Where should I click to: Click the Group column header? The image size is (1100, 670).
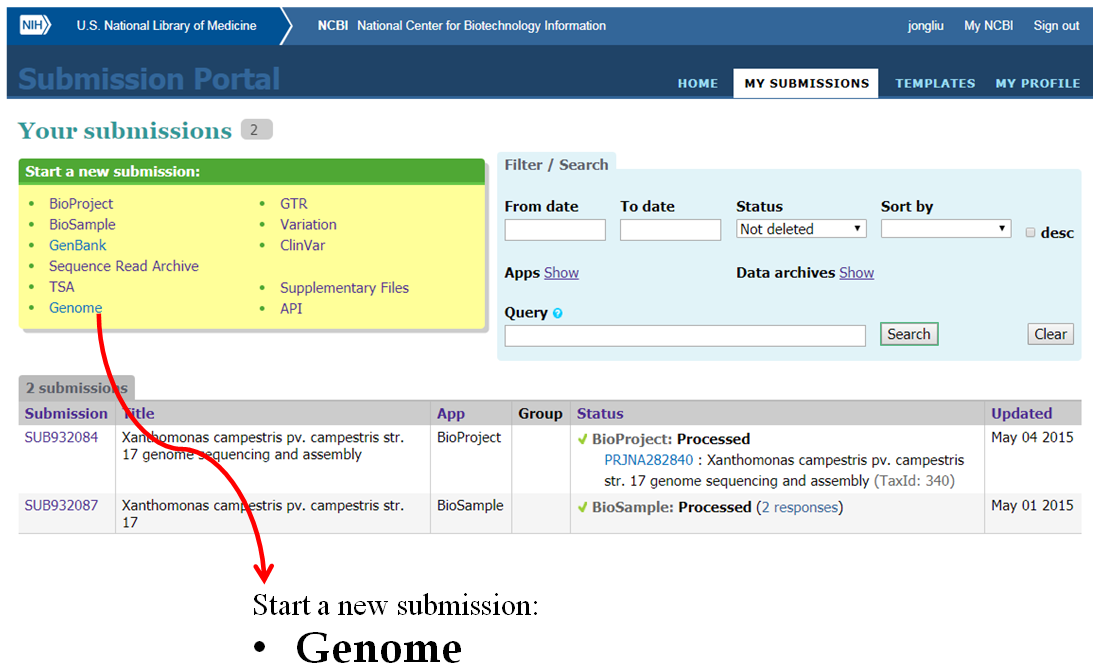click(540, 414)
